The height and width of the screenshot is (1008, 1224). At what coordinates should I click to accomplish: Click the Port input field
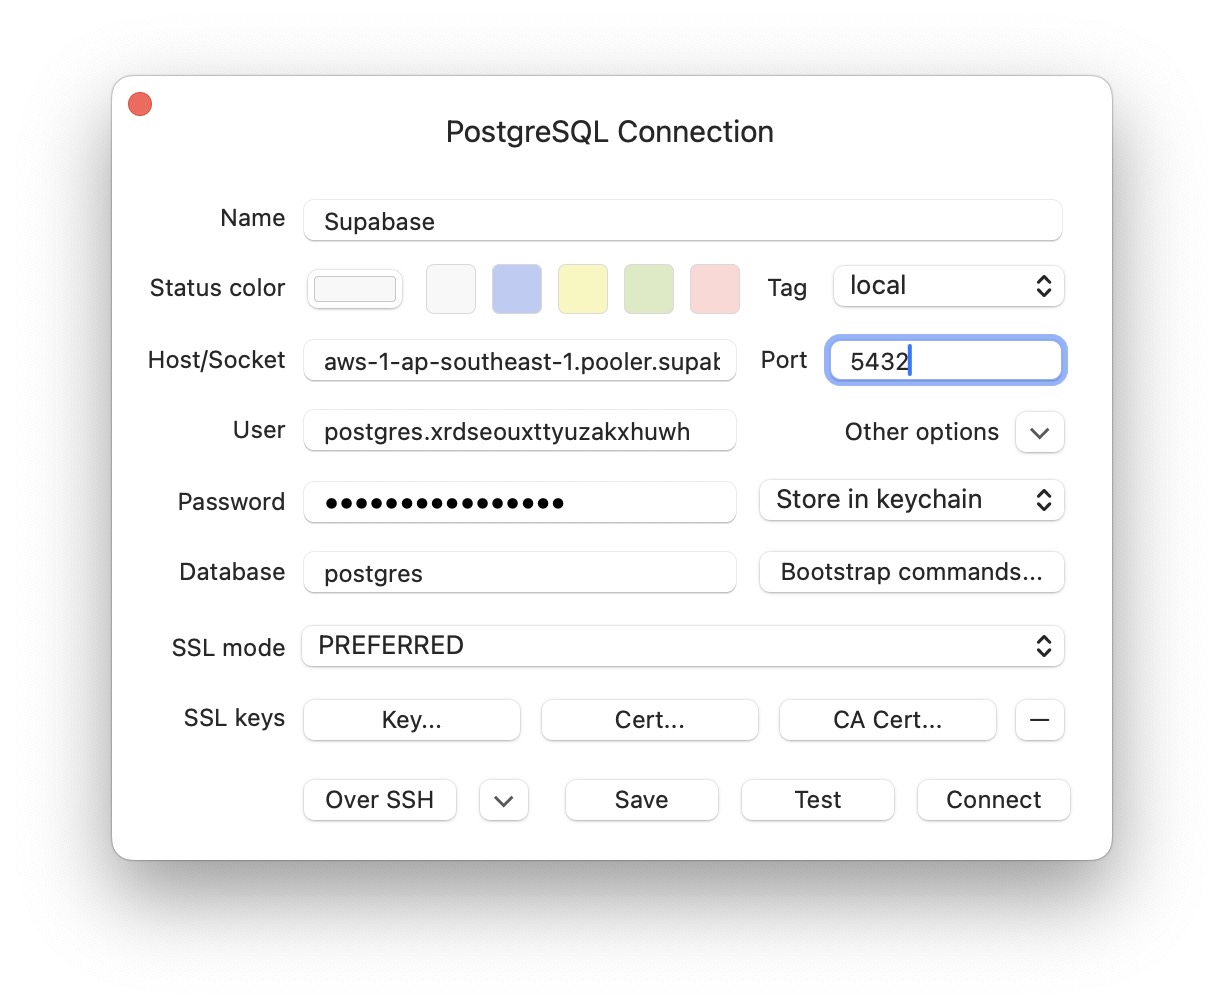click(x=945, y=361)
